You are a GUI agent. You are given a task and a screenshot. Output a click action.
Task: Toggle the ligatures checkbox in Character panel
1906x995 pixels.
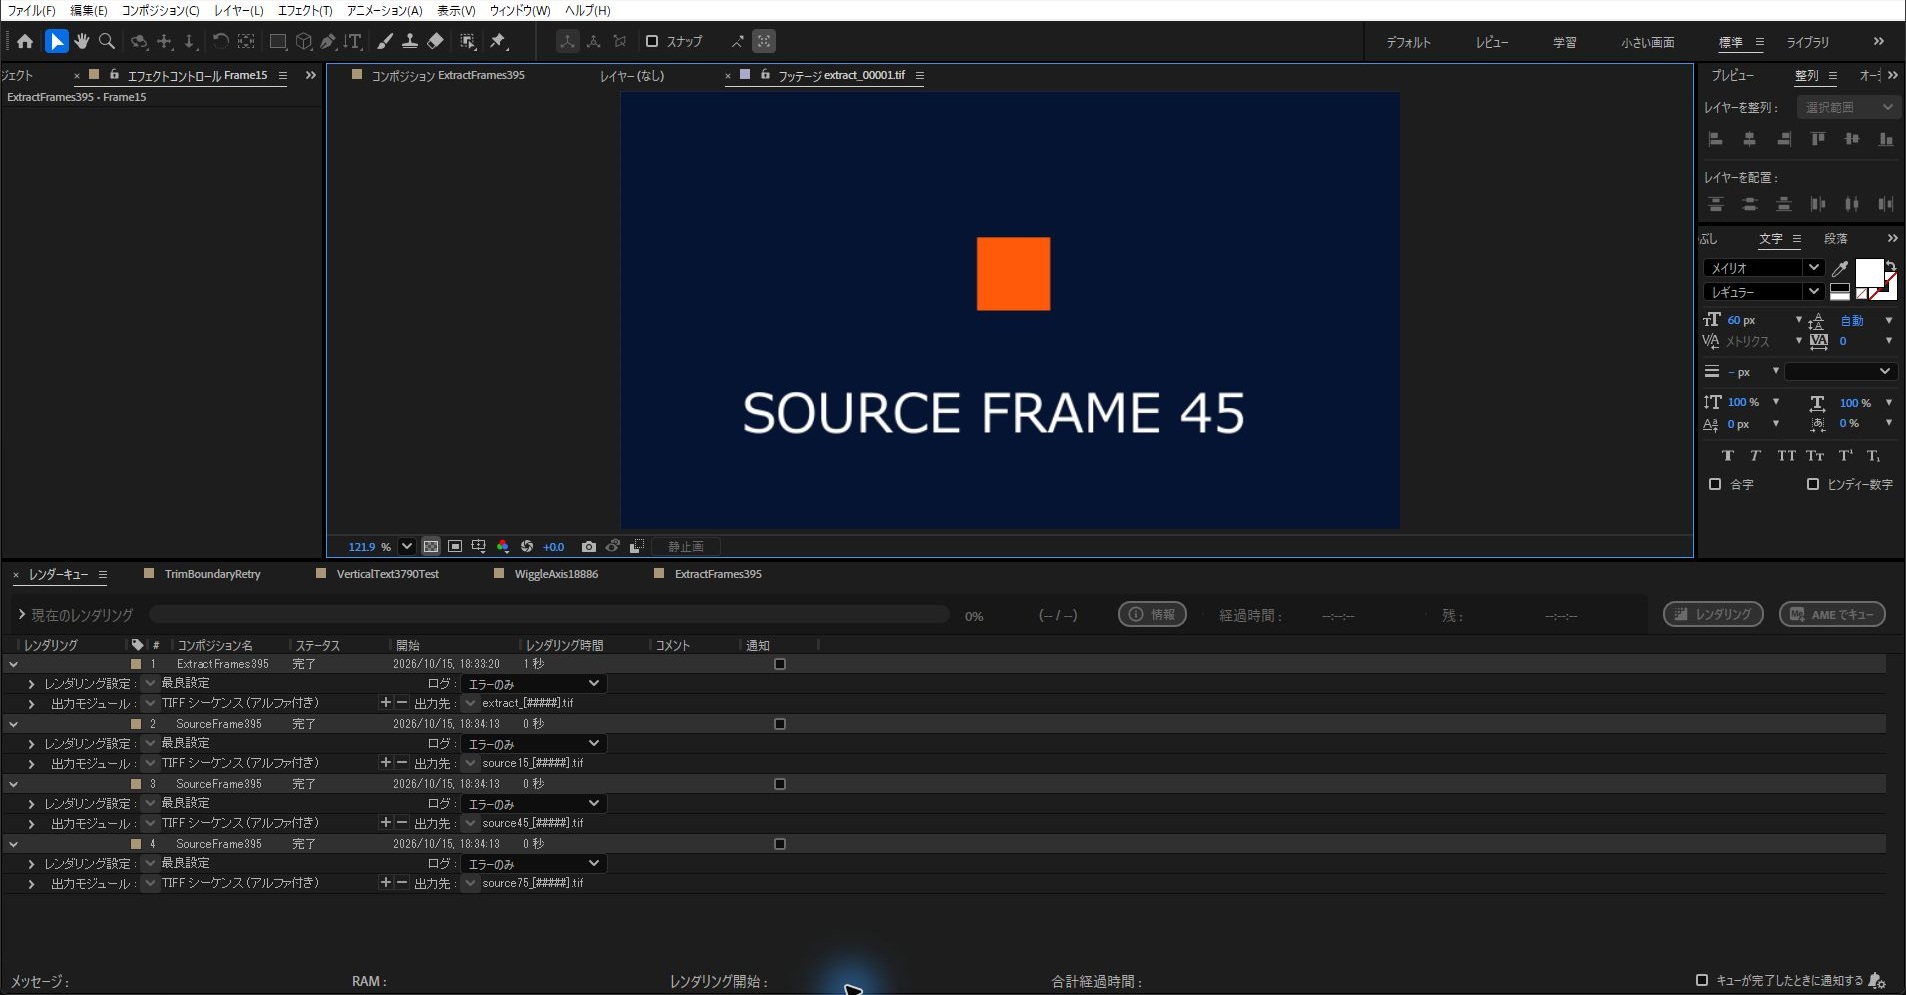pos(1715,484)
